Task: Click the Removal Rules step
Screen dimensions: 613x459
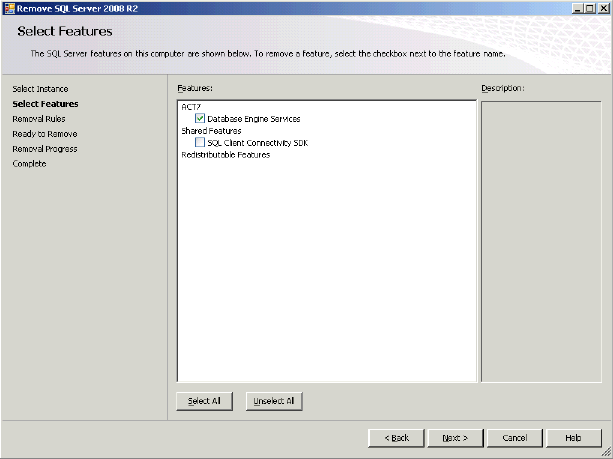Action: pos(39,119)
